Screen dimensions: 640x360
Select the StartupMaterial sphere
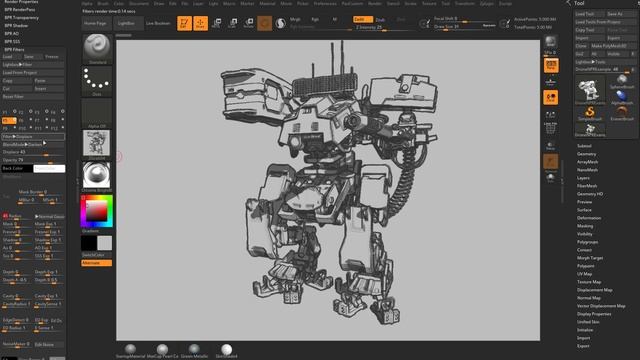(130, 351)
